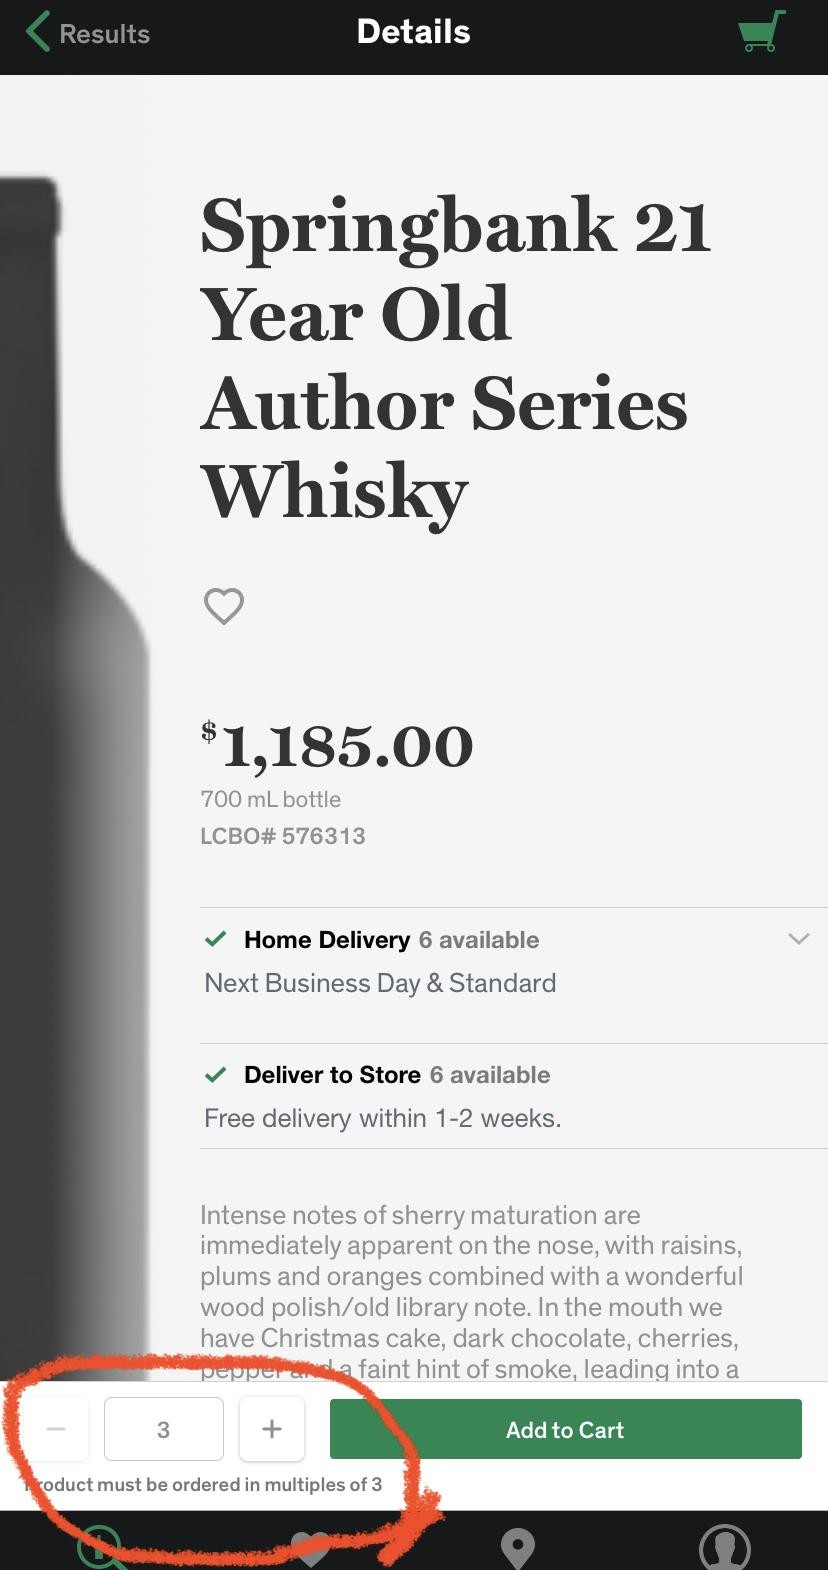The image size is (828, 1570).
Task: Open the shopping cart
Action: click(x=761, y=32)
